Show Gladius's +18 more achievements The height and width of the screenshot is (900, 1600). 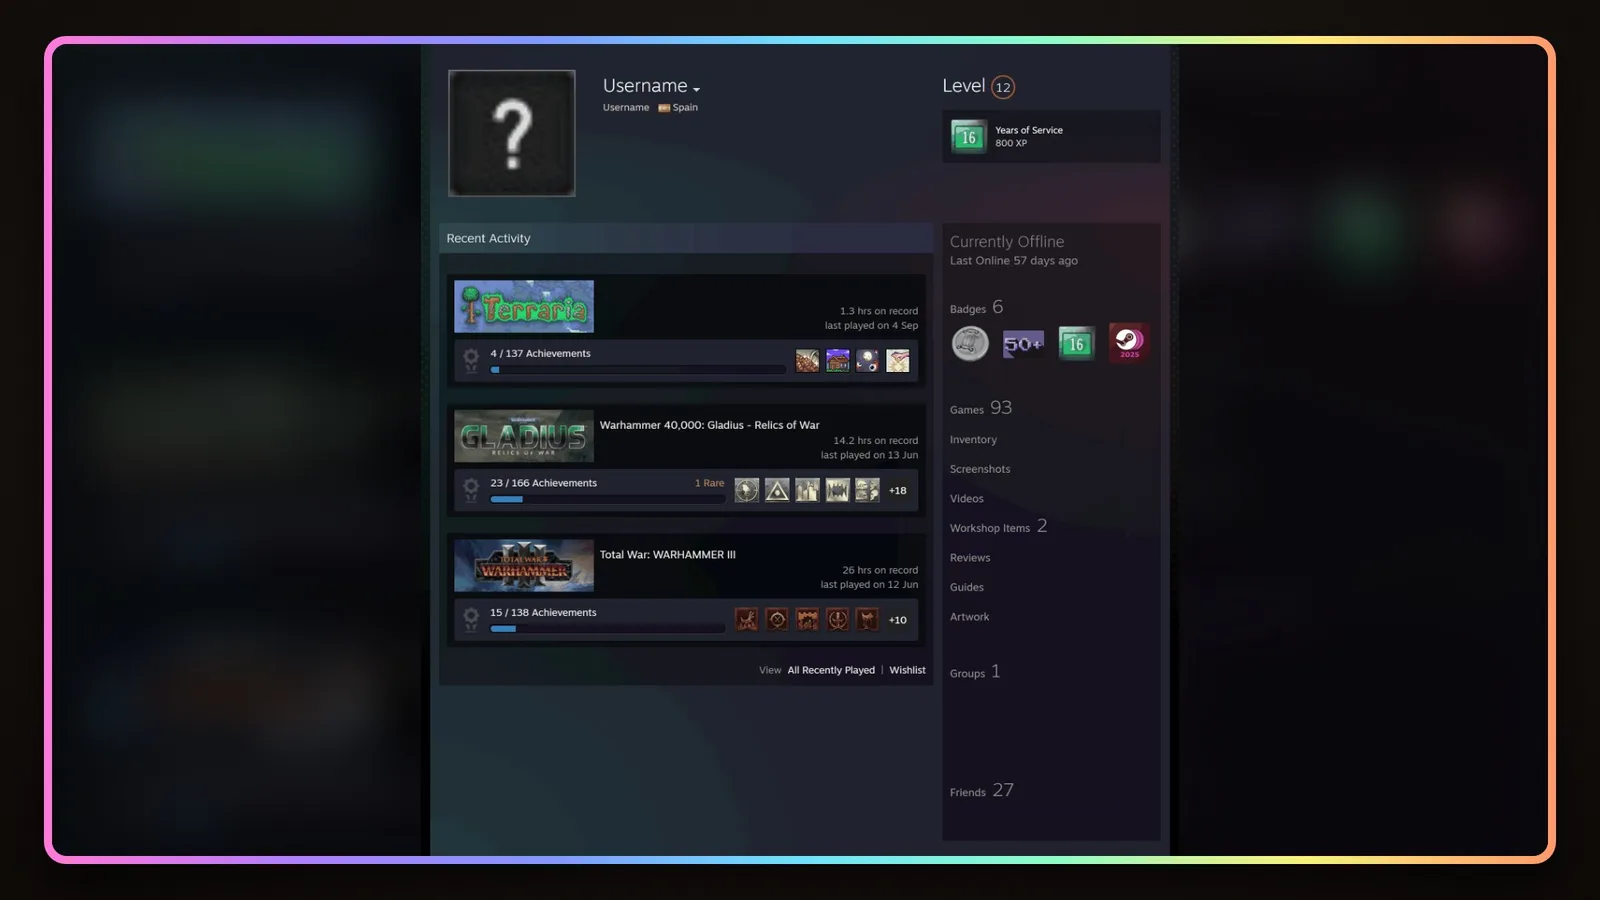(x=898, y=490)
